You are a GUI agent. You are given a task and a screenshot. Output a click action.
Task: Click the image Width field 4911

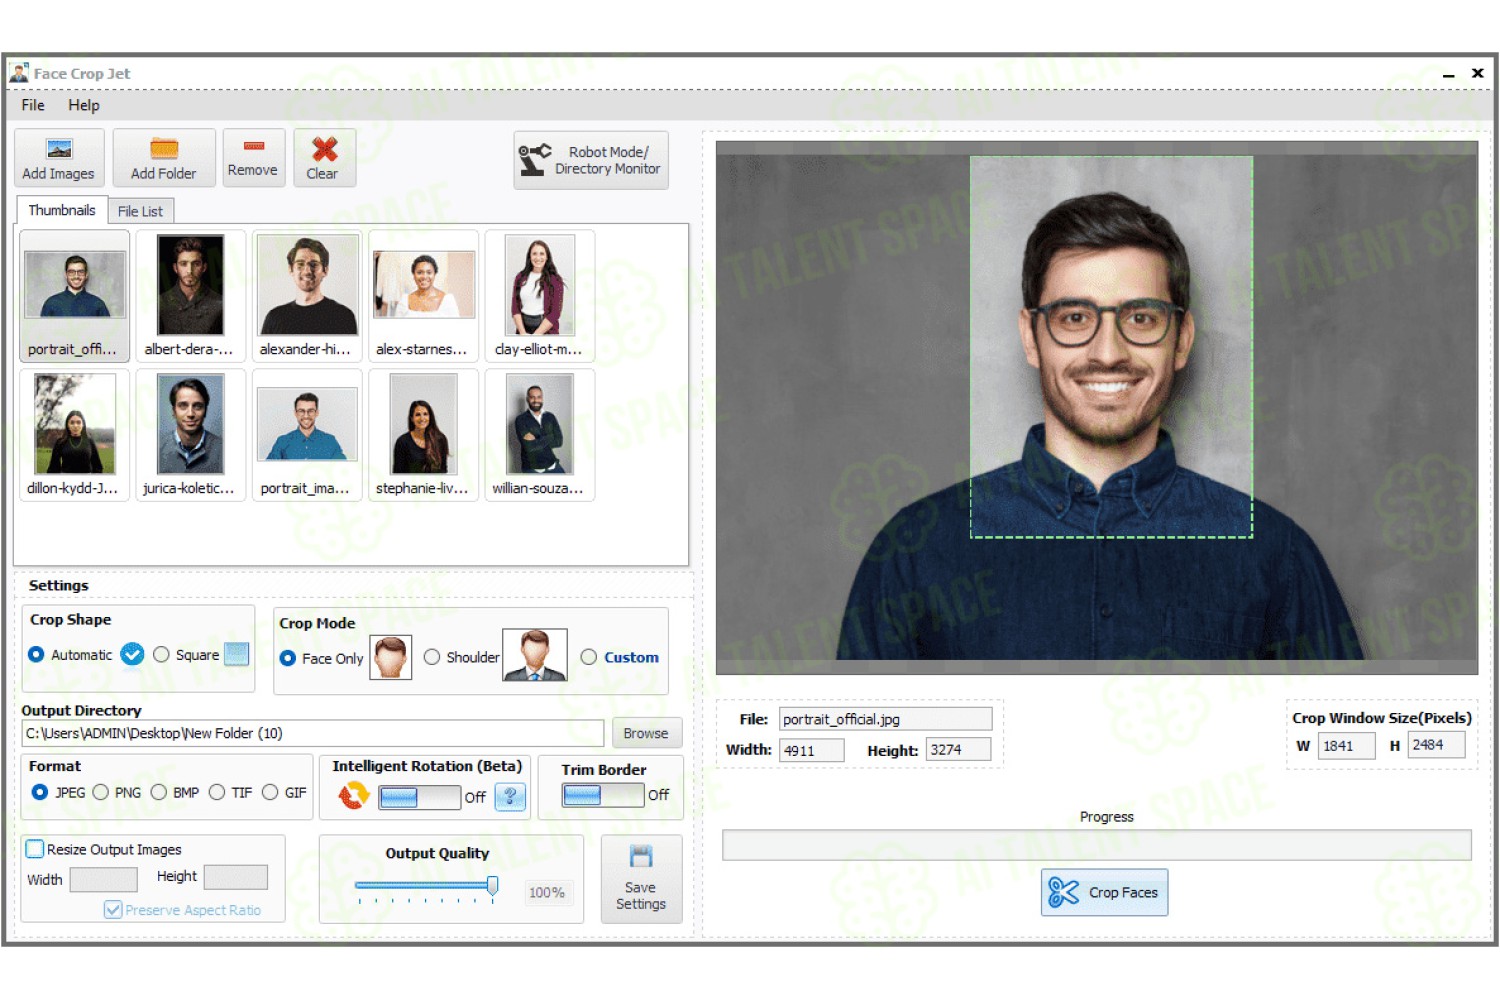(x=812, y=750)
